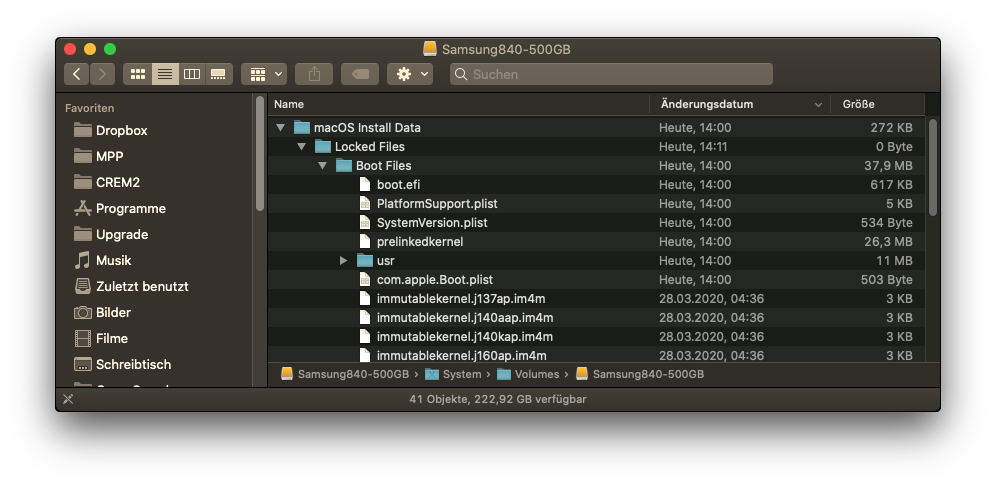This screenshot has height=485, width=996.
Task: Click first Samsung840-500GB in path bar
Action: pos(345,375)
